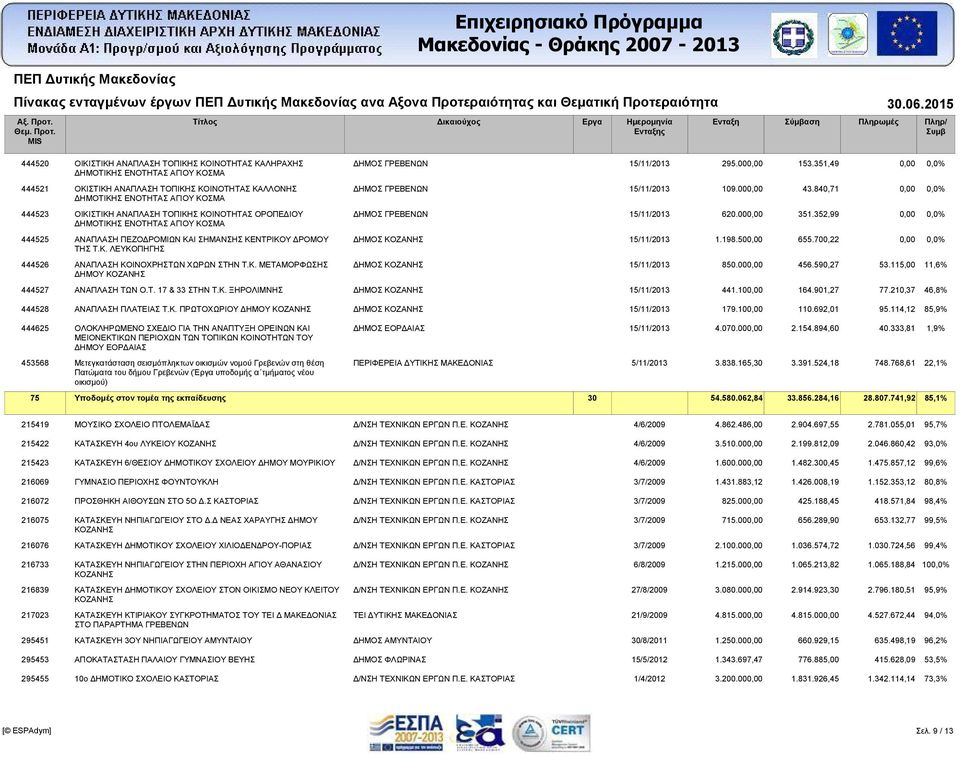This screenshot has width=960, height=758.
Task: Click the title "ΚΑΤΑΣΚΕΥΗ 4ου ΛΥΚΕΙΟΥ ΚΟΖΑΝΗΣ"
Action: click(x=145, y=444)
